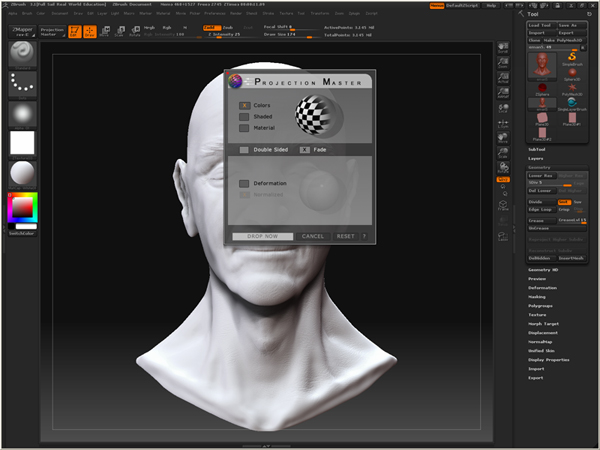
Task: Open the Preferences menu
Action: 216,15
